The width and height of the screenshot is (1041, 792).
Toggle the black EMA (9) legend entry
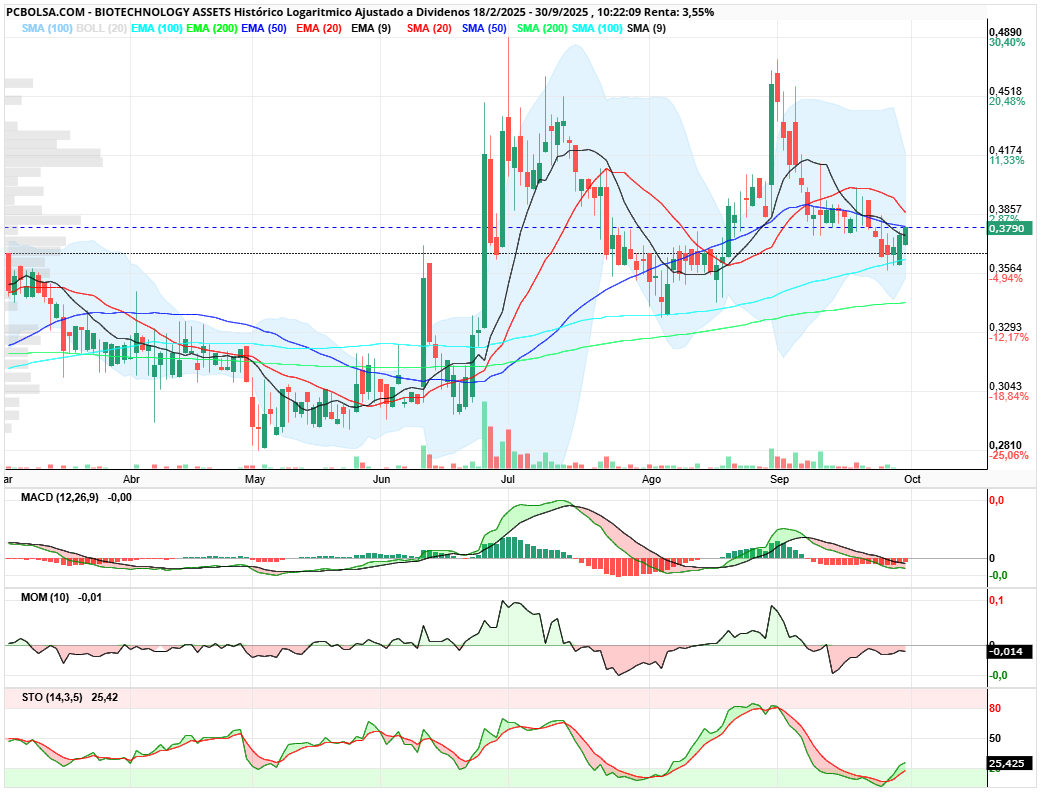(x=370, y=28)
